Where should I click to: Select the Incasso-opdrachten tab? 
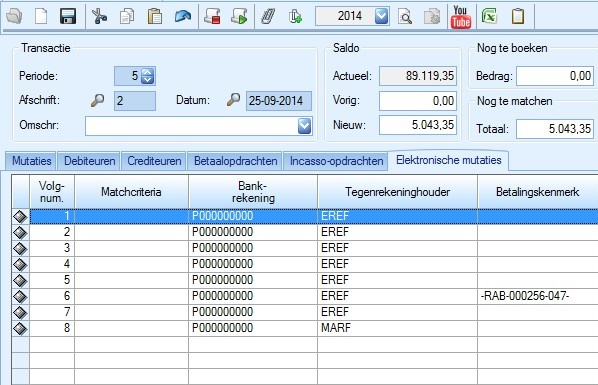pos(336,161)
